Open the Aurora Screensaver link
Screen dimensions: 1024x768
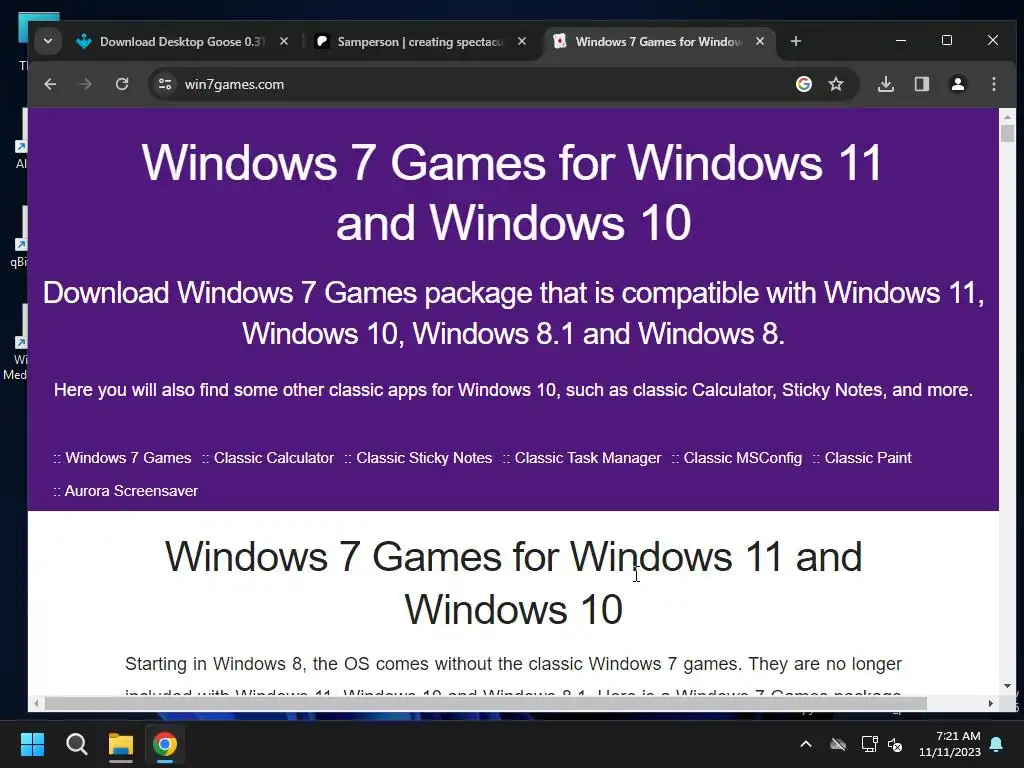click(x=131, y=490)
